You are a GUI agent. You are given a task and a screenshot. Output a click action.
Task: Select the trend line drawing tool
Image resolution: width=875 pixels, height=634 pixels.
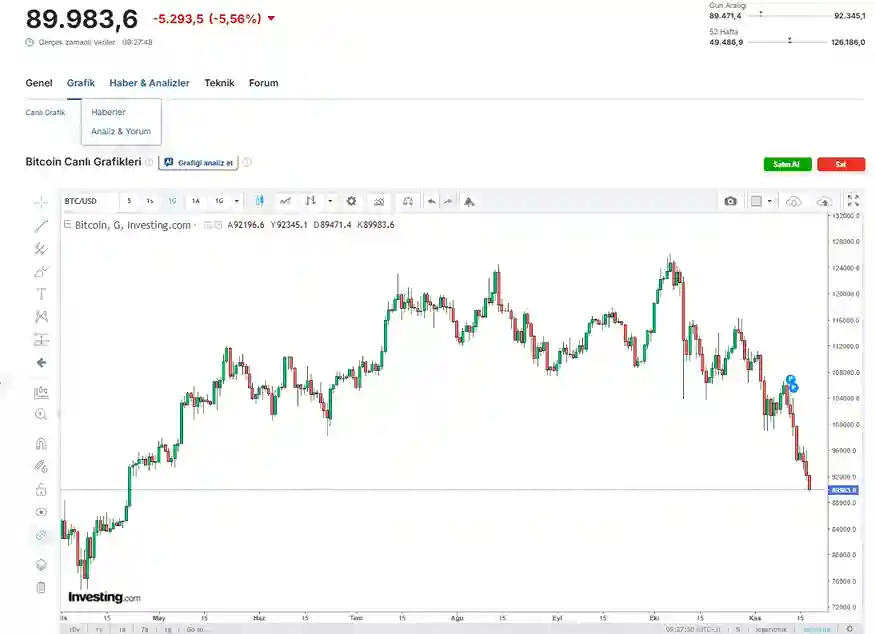pyautogui.click(x=41, y=226)
